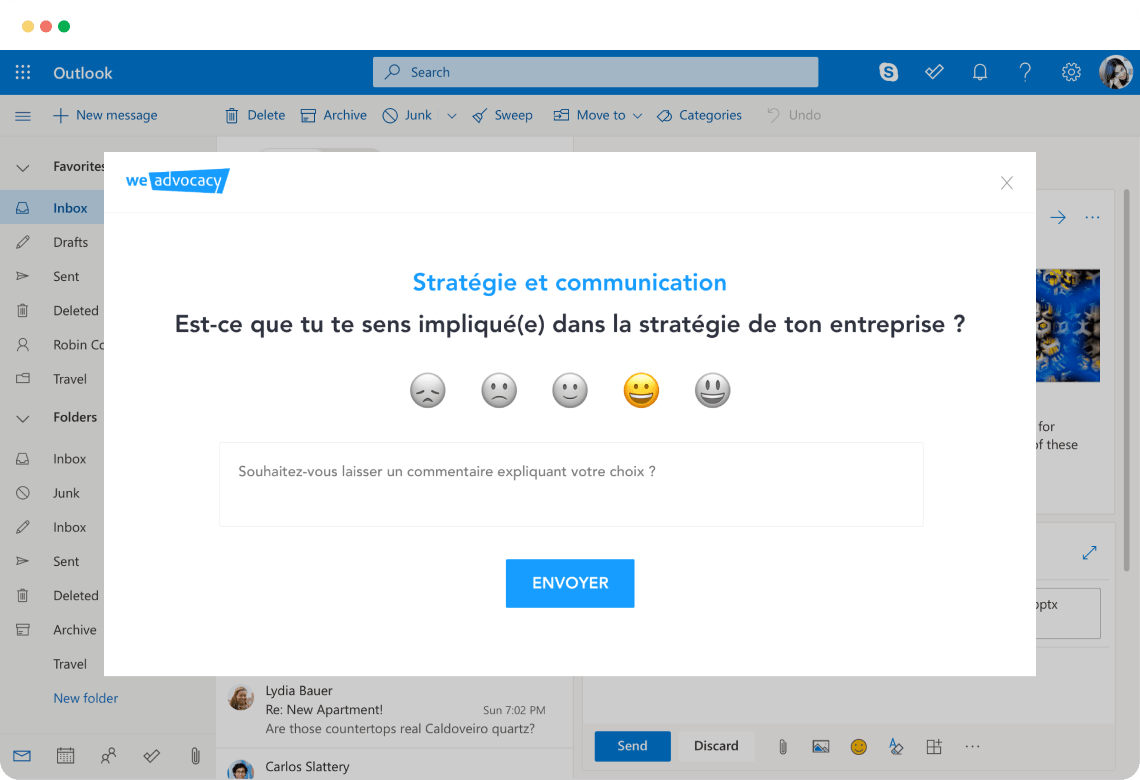Open Categories in the toolbar
The height and width of the screenshot is (780, 1140).
click(699, 115)
